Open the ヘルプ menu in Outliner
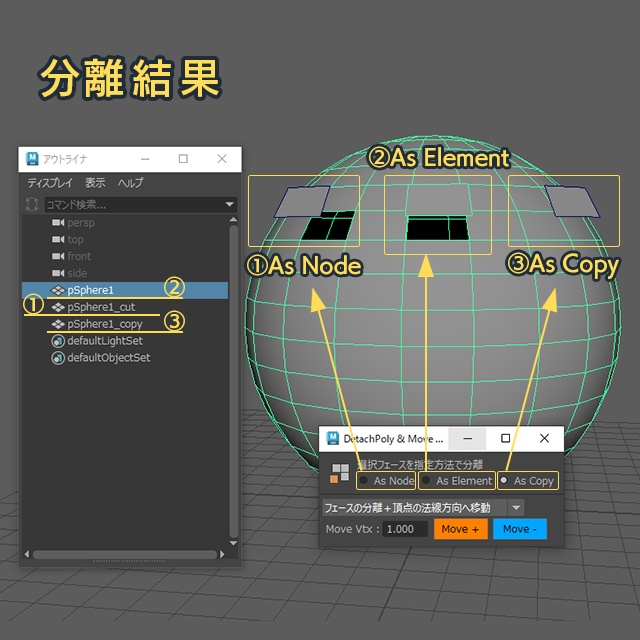The height and width of the screenshot is (640, 640). pyautogui.click(x=131, y=183)
